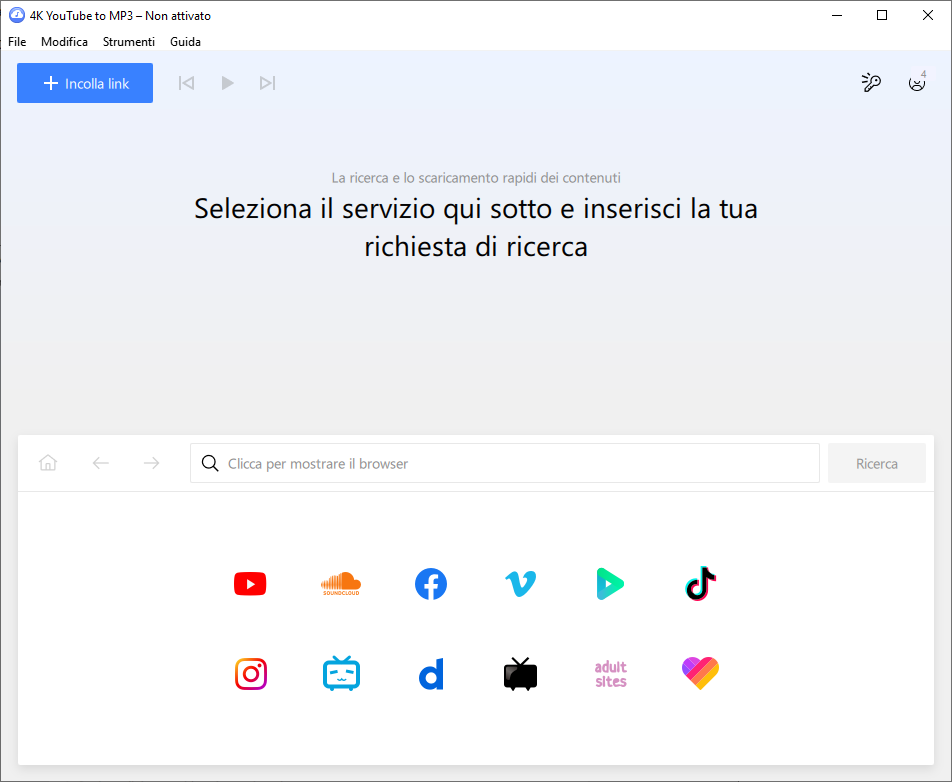
Task: Navigate forward in the browser
Action: (151, 463)
